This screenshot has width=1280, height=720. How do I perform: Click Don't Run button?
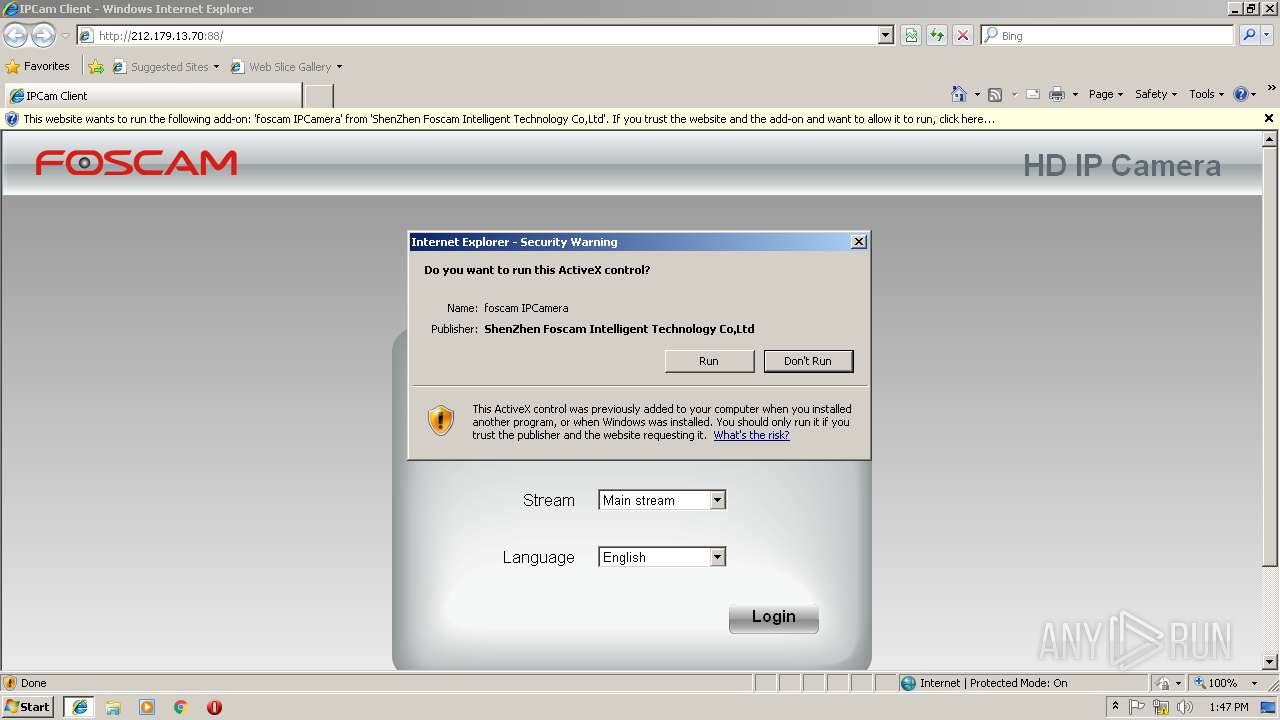click(x=808, y=361)
